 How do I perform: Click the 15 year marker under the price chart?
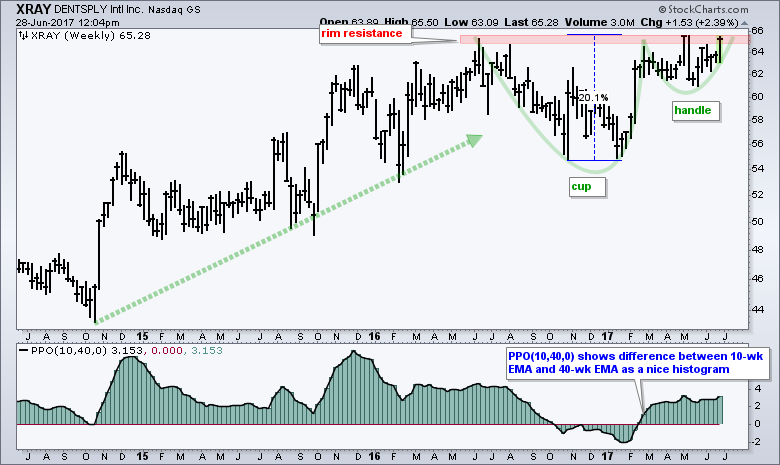point(143,337)
